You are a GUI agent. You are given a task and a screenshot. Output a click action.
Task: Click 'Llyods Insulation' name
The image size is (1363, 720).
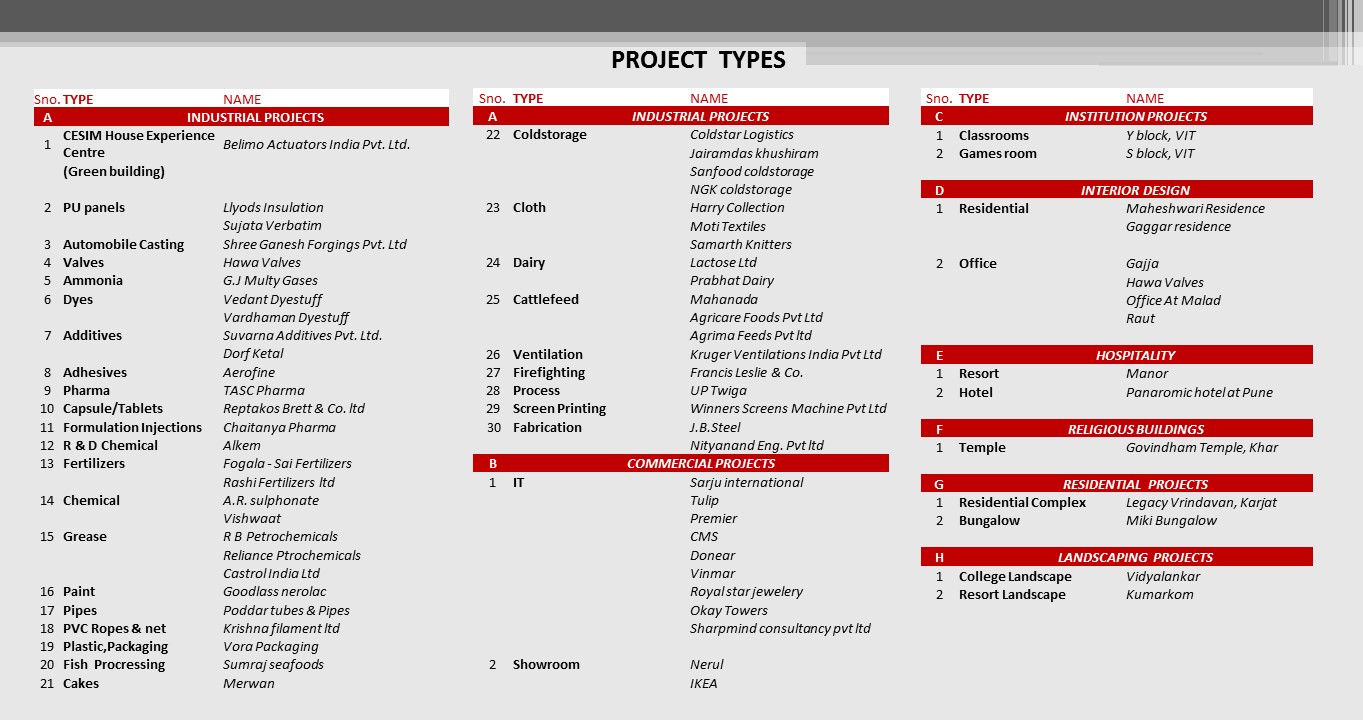pos(273,208)
